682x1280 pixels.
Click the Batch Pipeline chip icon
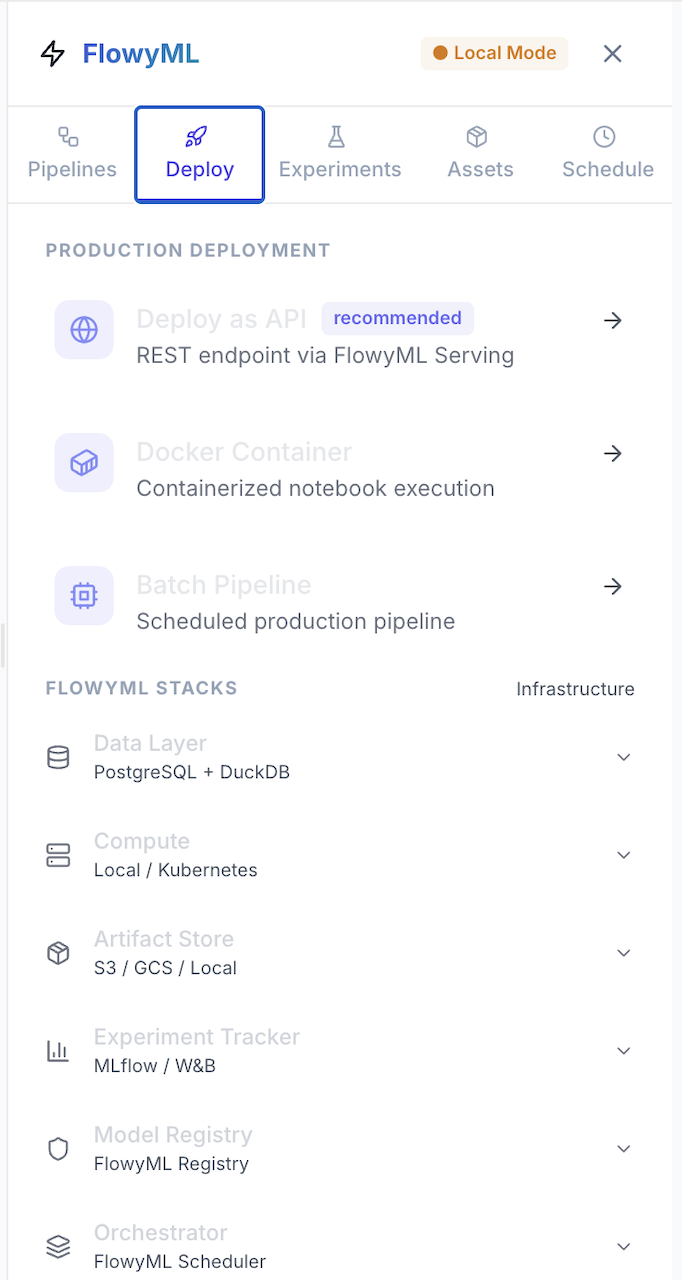pyautogui.click(x=84, y=596)
